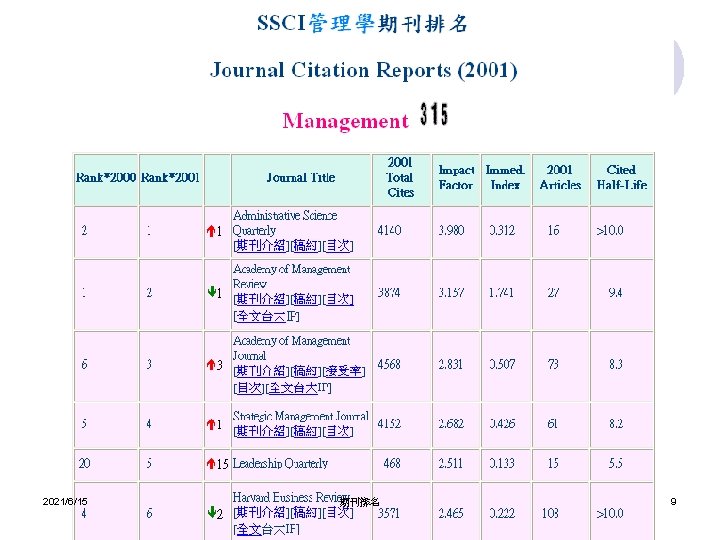Open 稿約 link for Academy of Management Review
This screenshot has width=720, height=540.
tap(306, 299)
